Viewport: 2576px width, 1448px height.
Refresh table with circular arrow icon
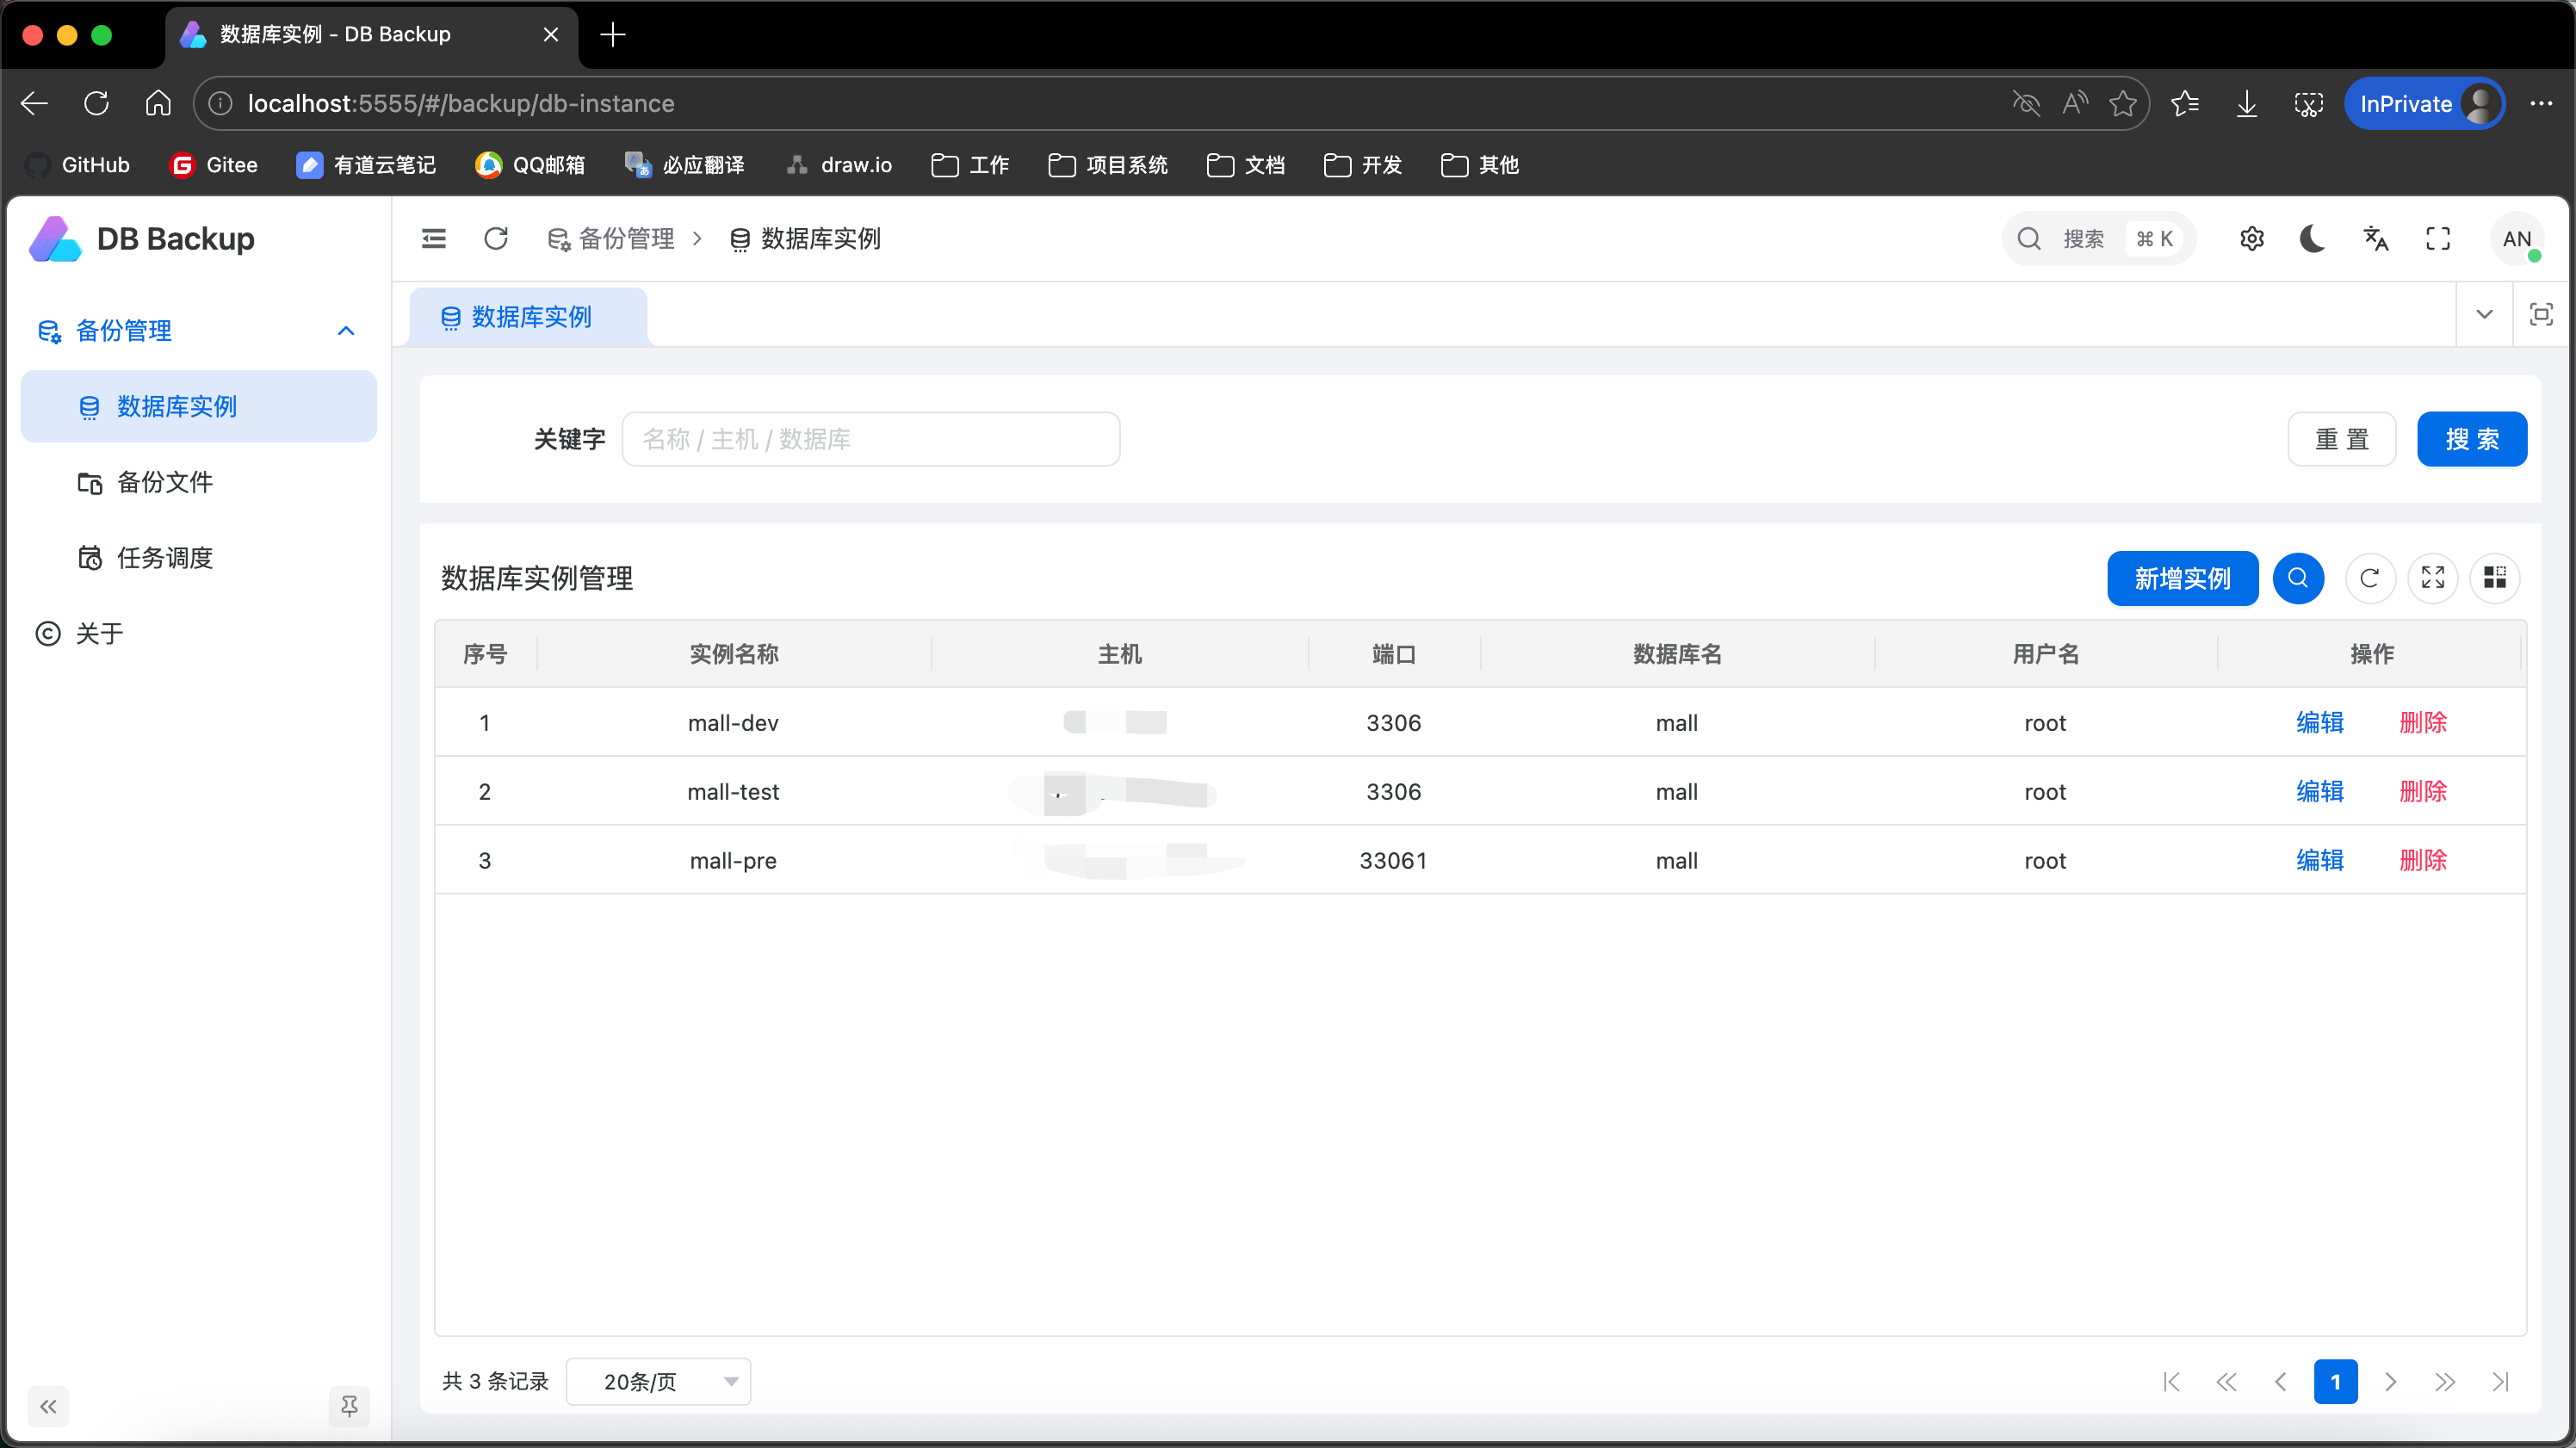[x=2369, y=578]
